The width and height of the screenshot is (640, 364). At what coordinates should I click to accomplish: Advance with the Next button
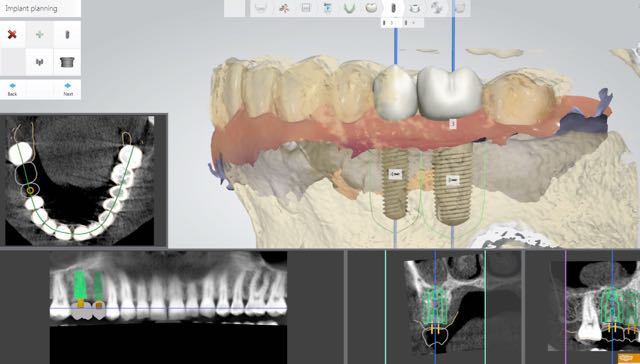(68, 89)
